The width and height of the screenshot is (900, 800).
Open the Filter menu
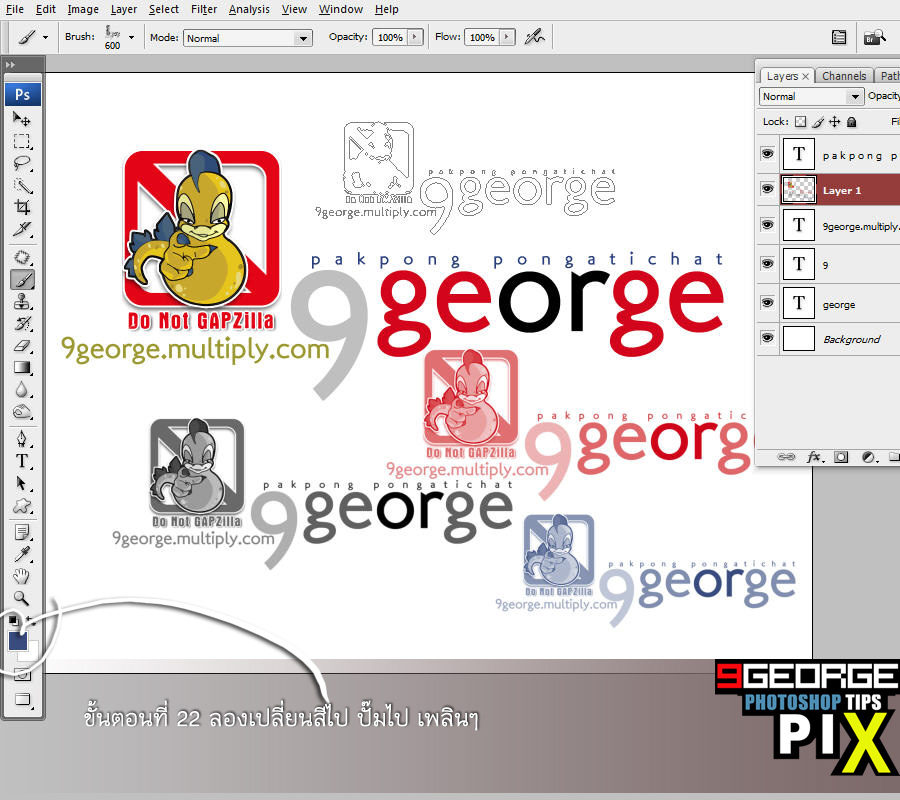click(x=204, y=9)
